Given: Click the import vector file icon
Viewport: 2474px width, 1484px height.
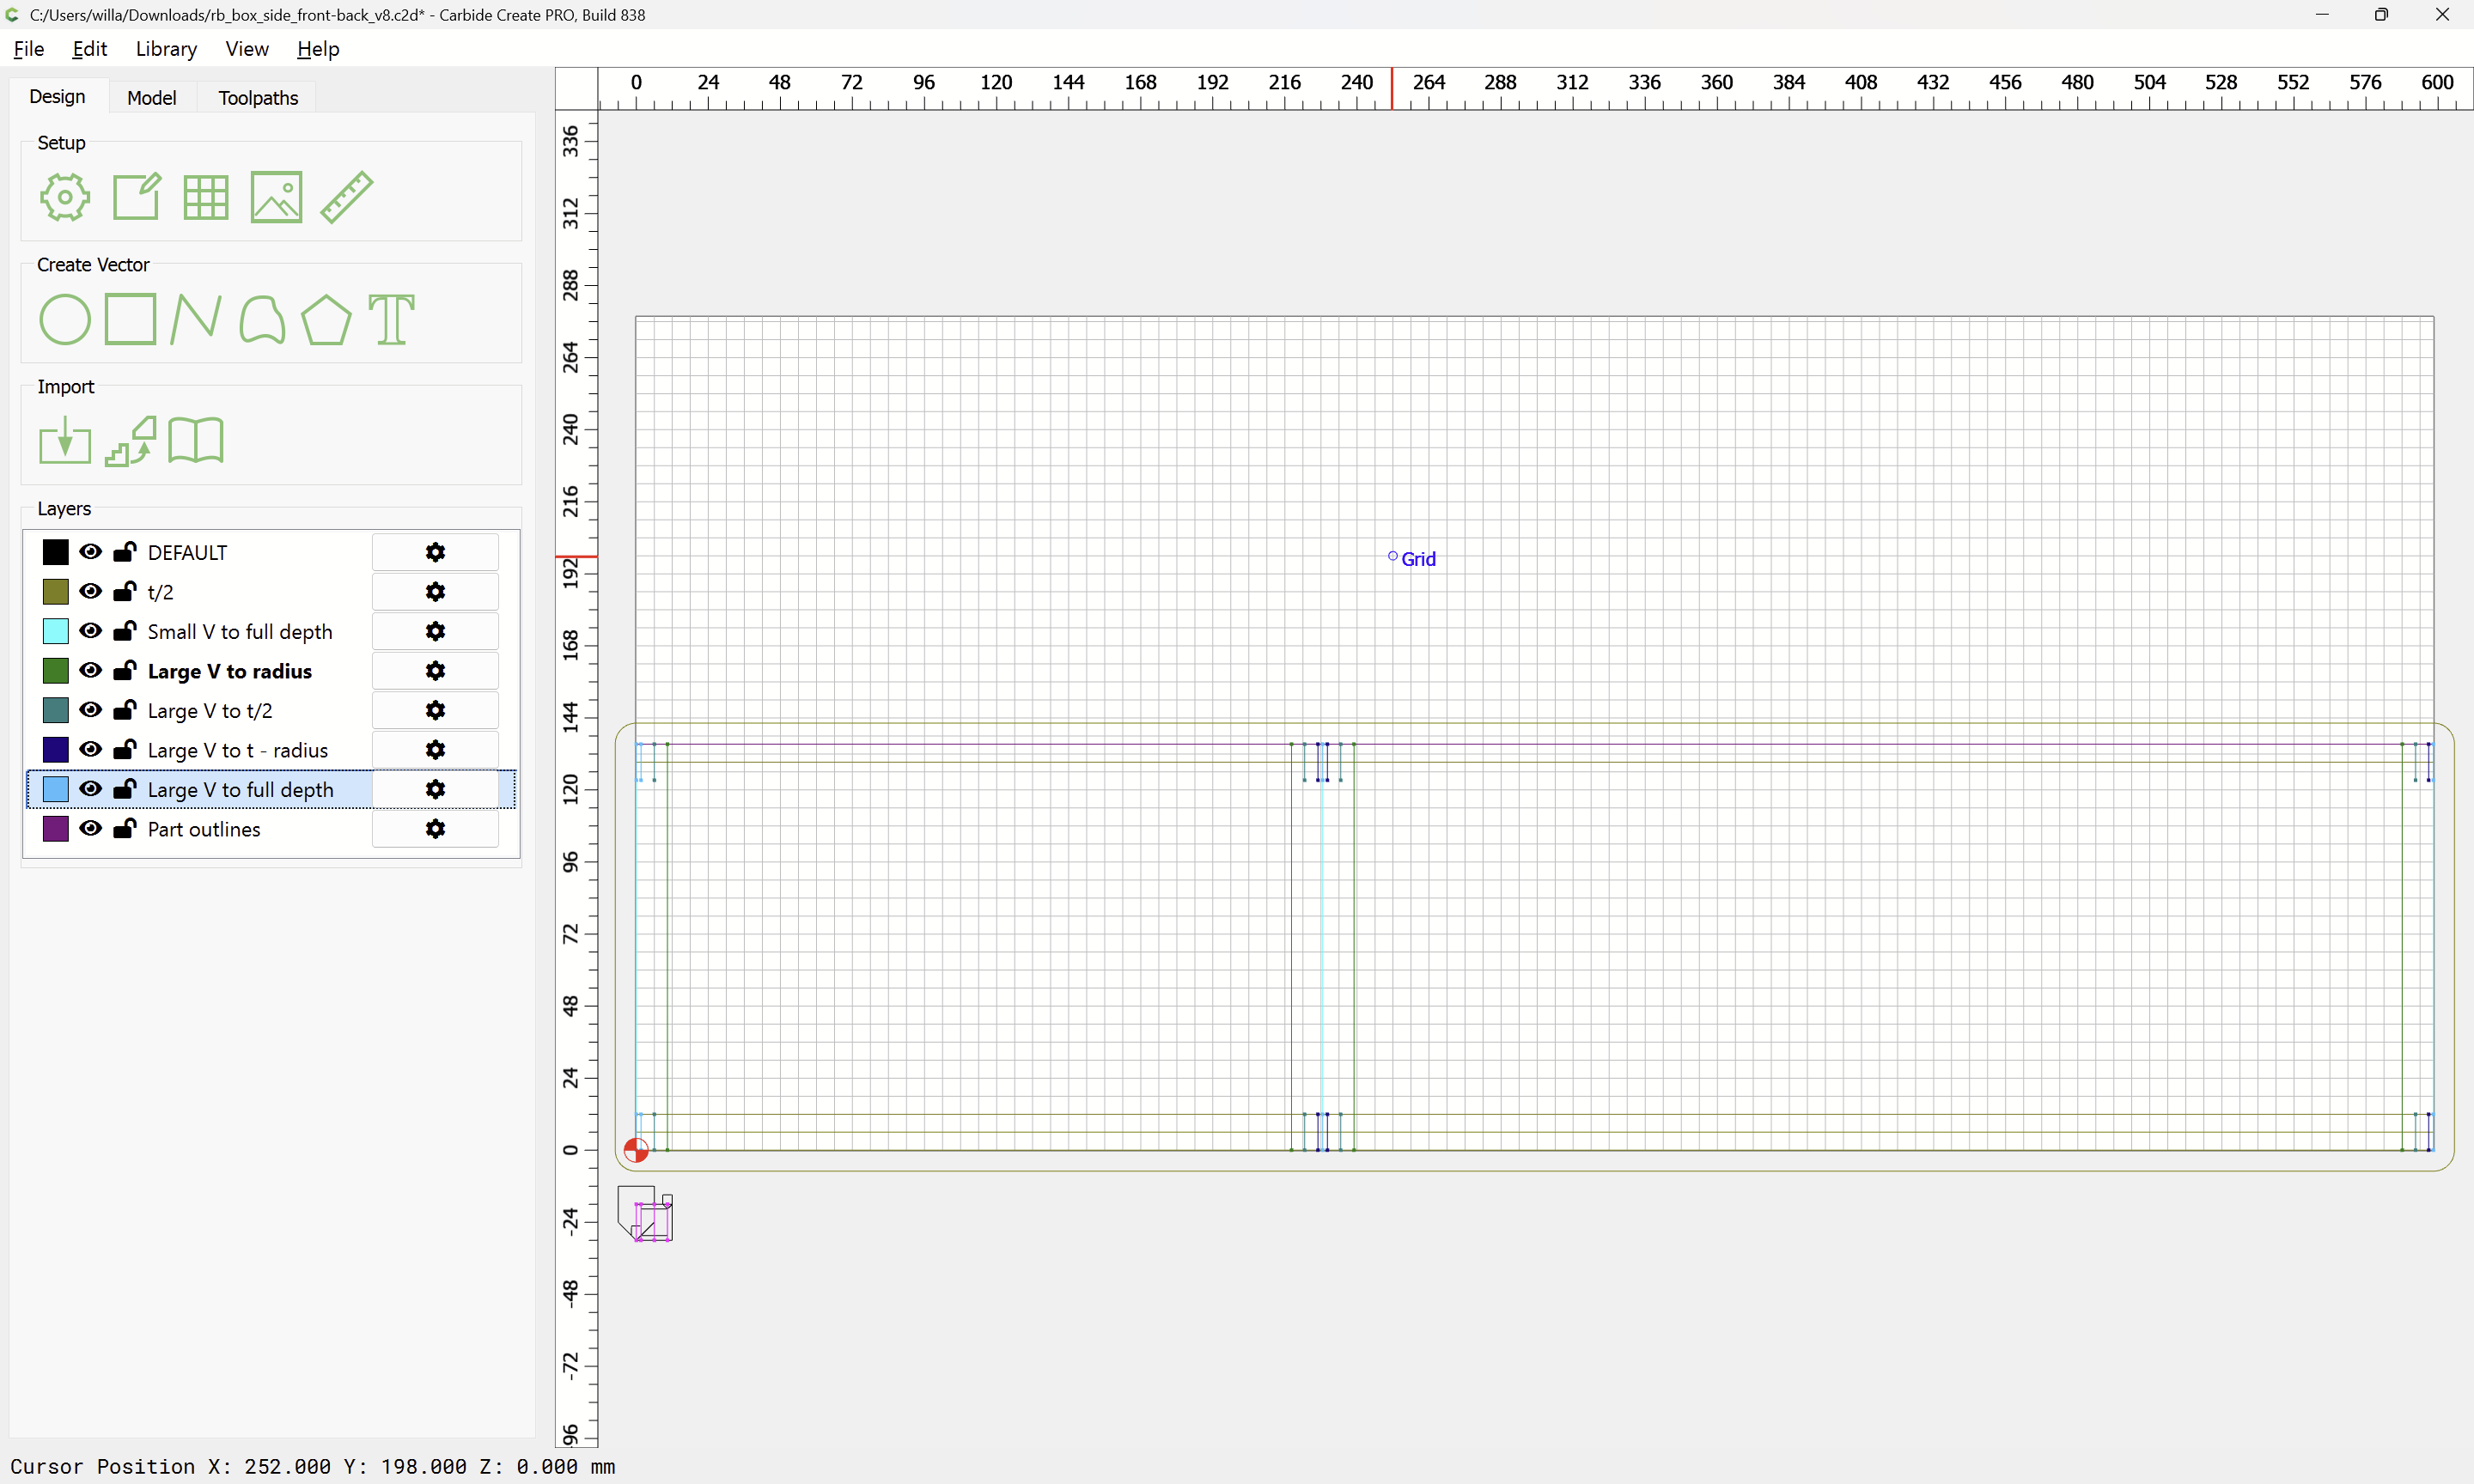Looking at the screenshot, I should click(65, 441).
